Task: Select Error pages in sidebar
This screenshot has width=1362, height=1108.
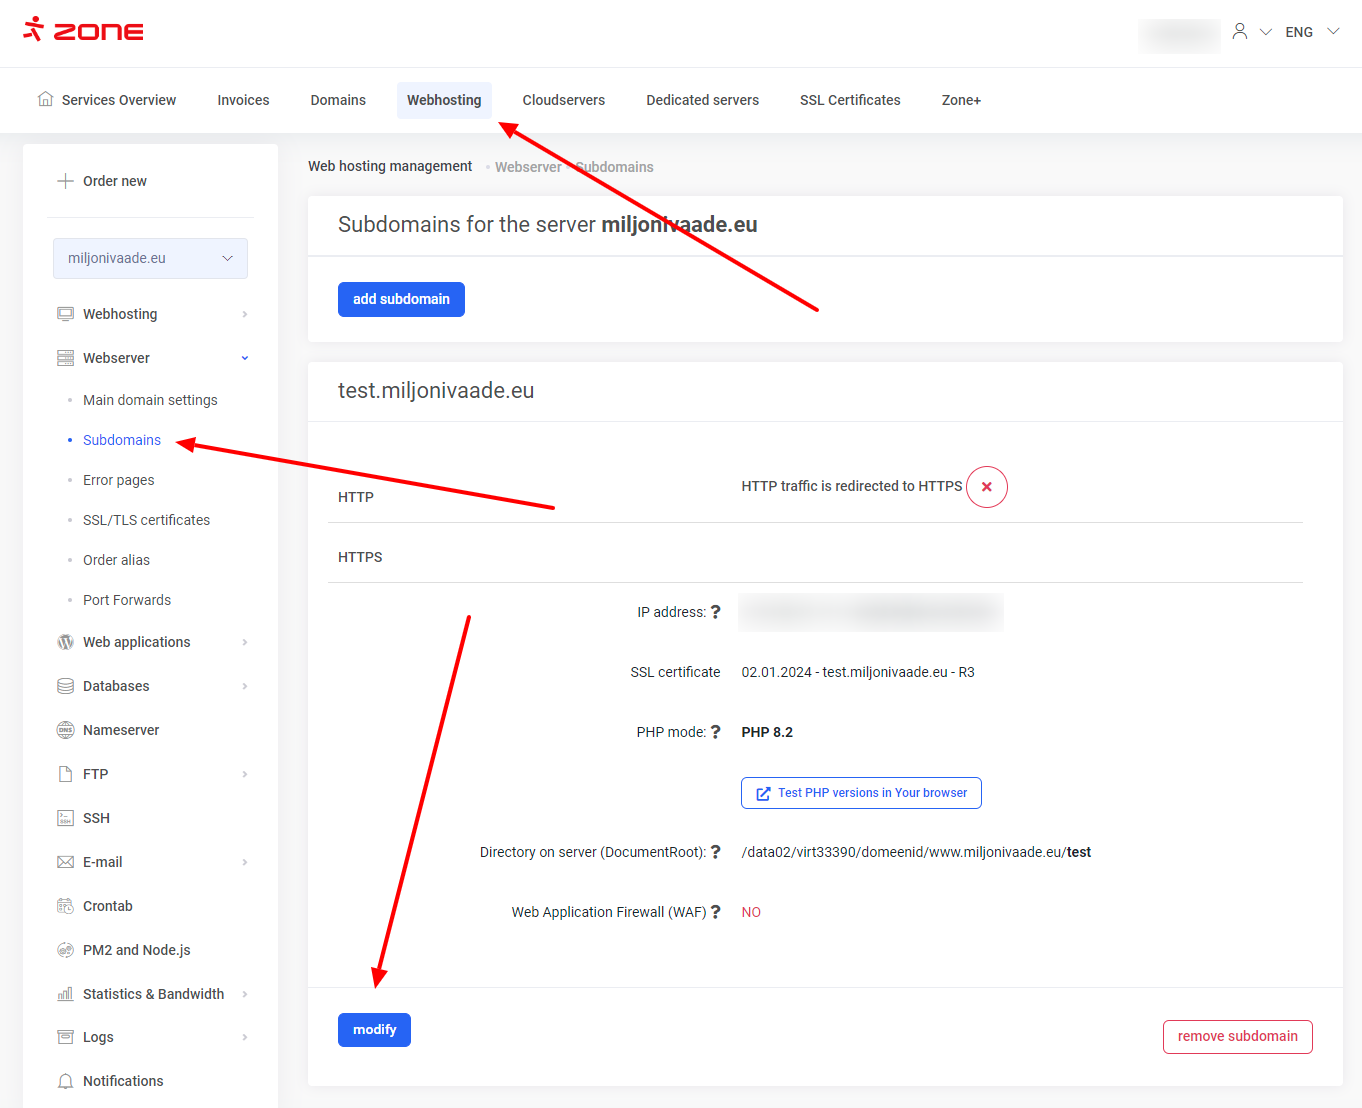Action: tap(119, 480)
